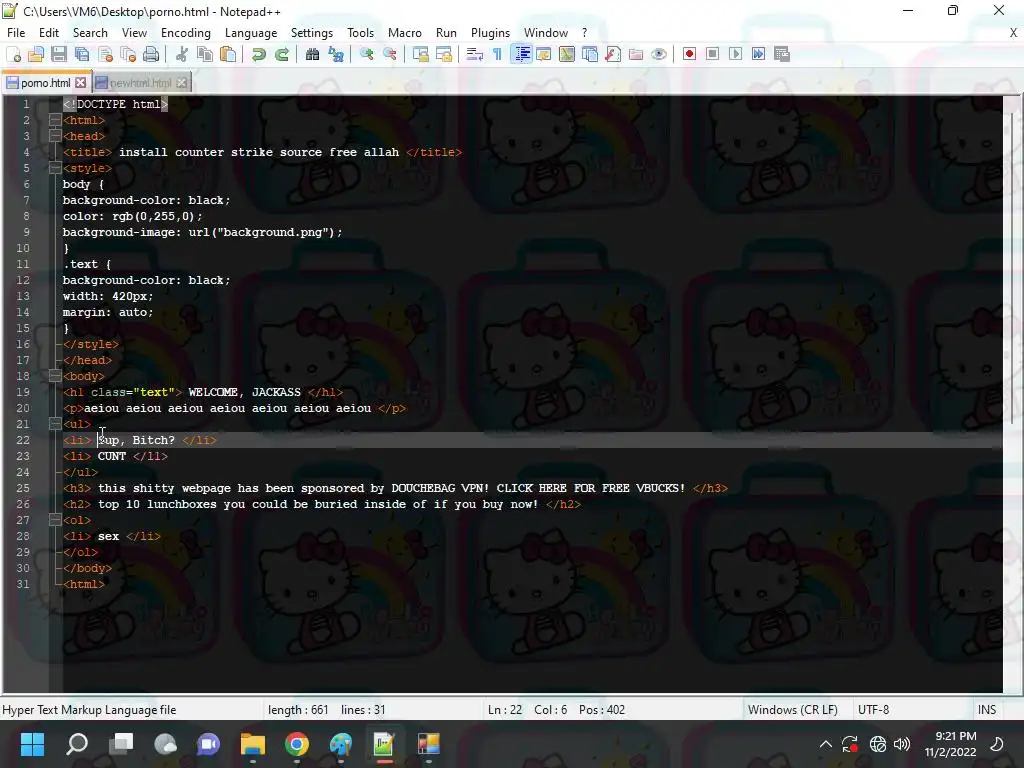The height and width of the screenshot is (768, 1024).
Task: Open the Document List panel icon
Action: [x=590, y=54]
